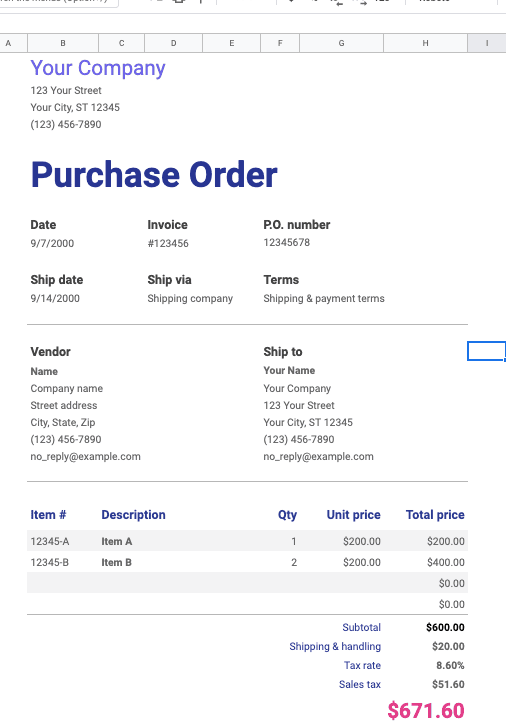Select item number 12345-B cell
506x726 pixels.
click(50, 562)
